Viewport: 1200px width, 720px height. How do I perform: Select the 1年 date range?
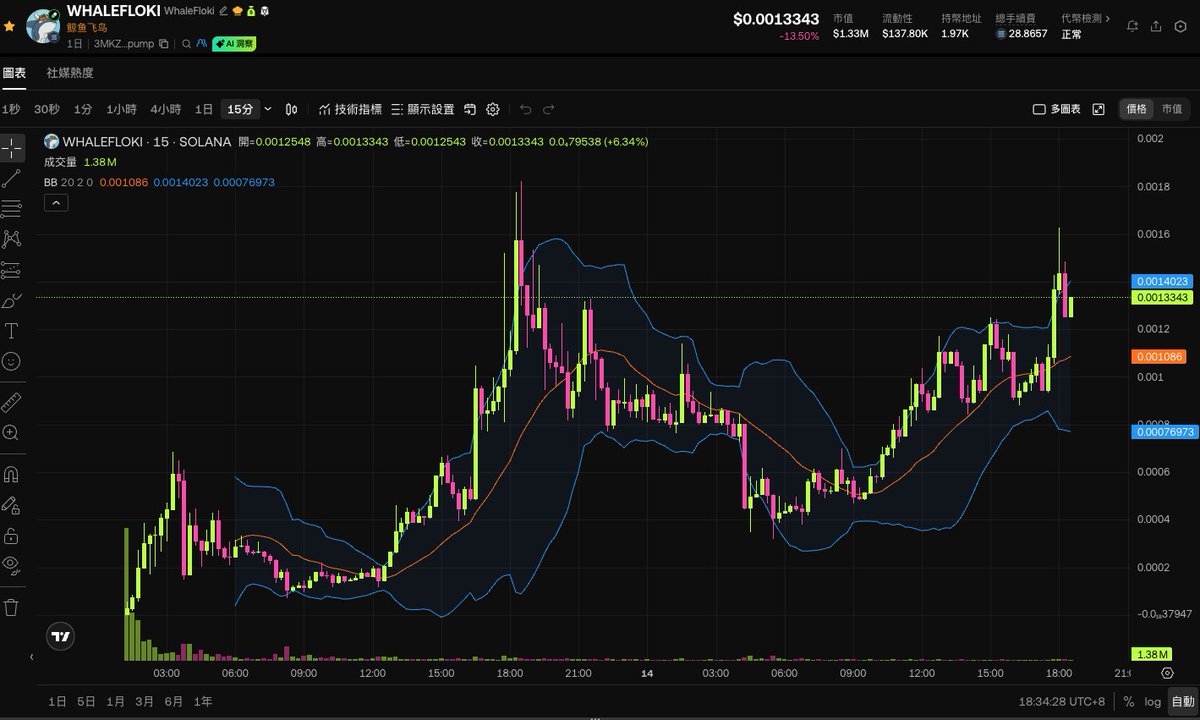click(x=203, y=701)
